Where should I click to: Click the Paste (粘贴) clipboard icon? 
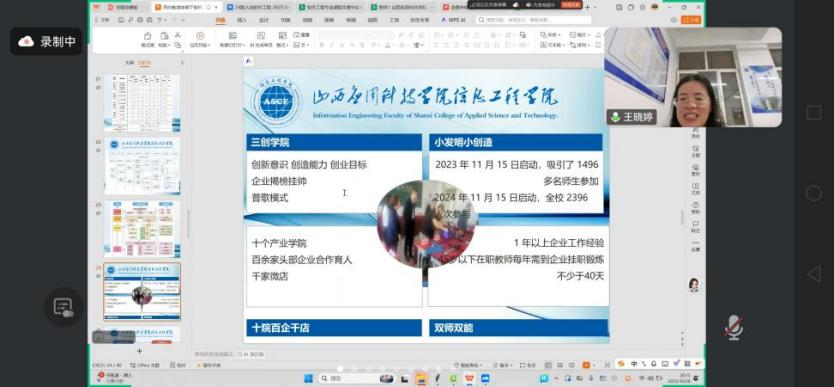165,36
